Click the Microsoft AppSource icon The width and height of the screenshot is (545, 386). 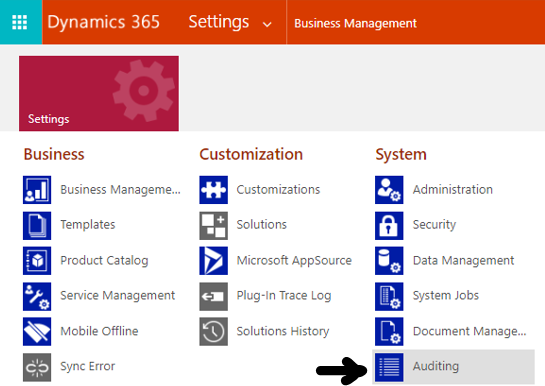pyautogui.click(x=213, y=261)
